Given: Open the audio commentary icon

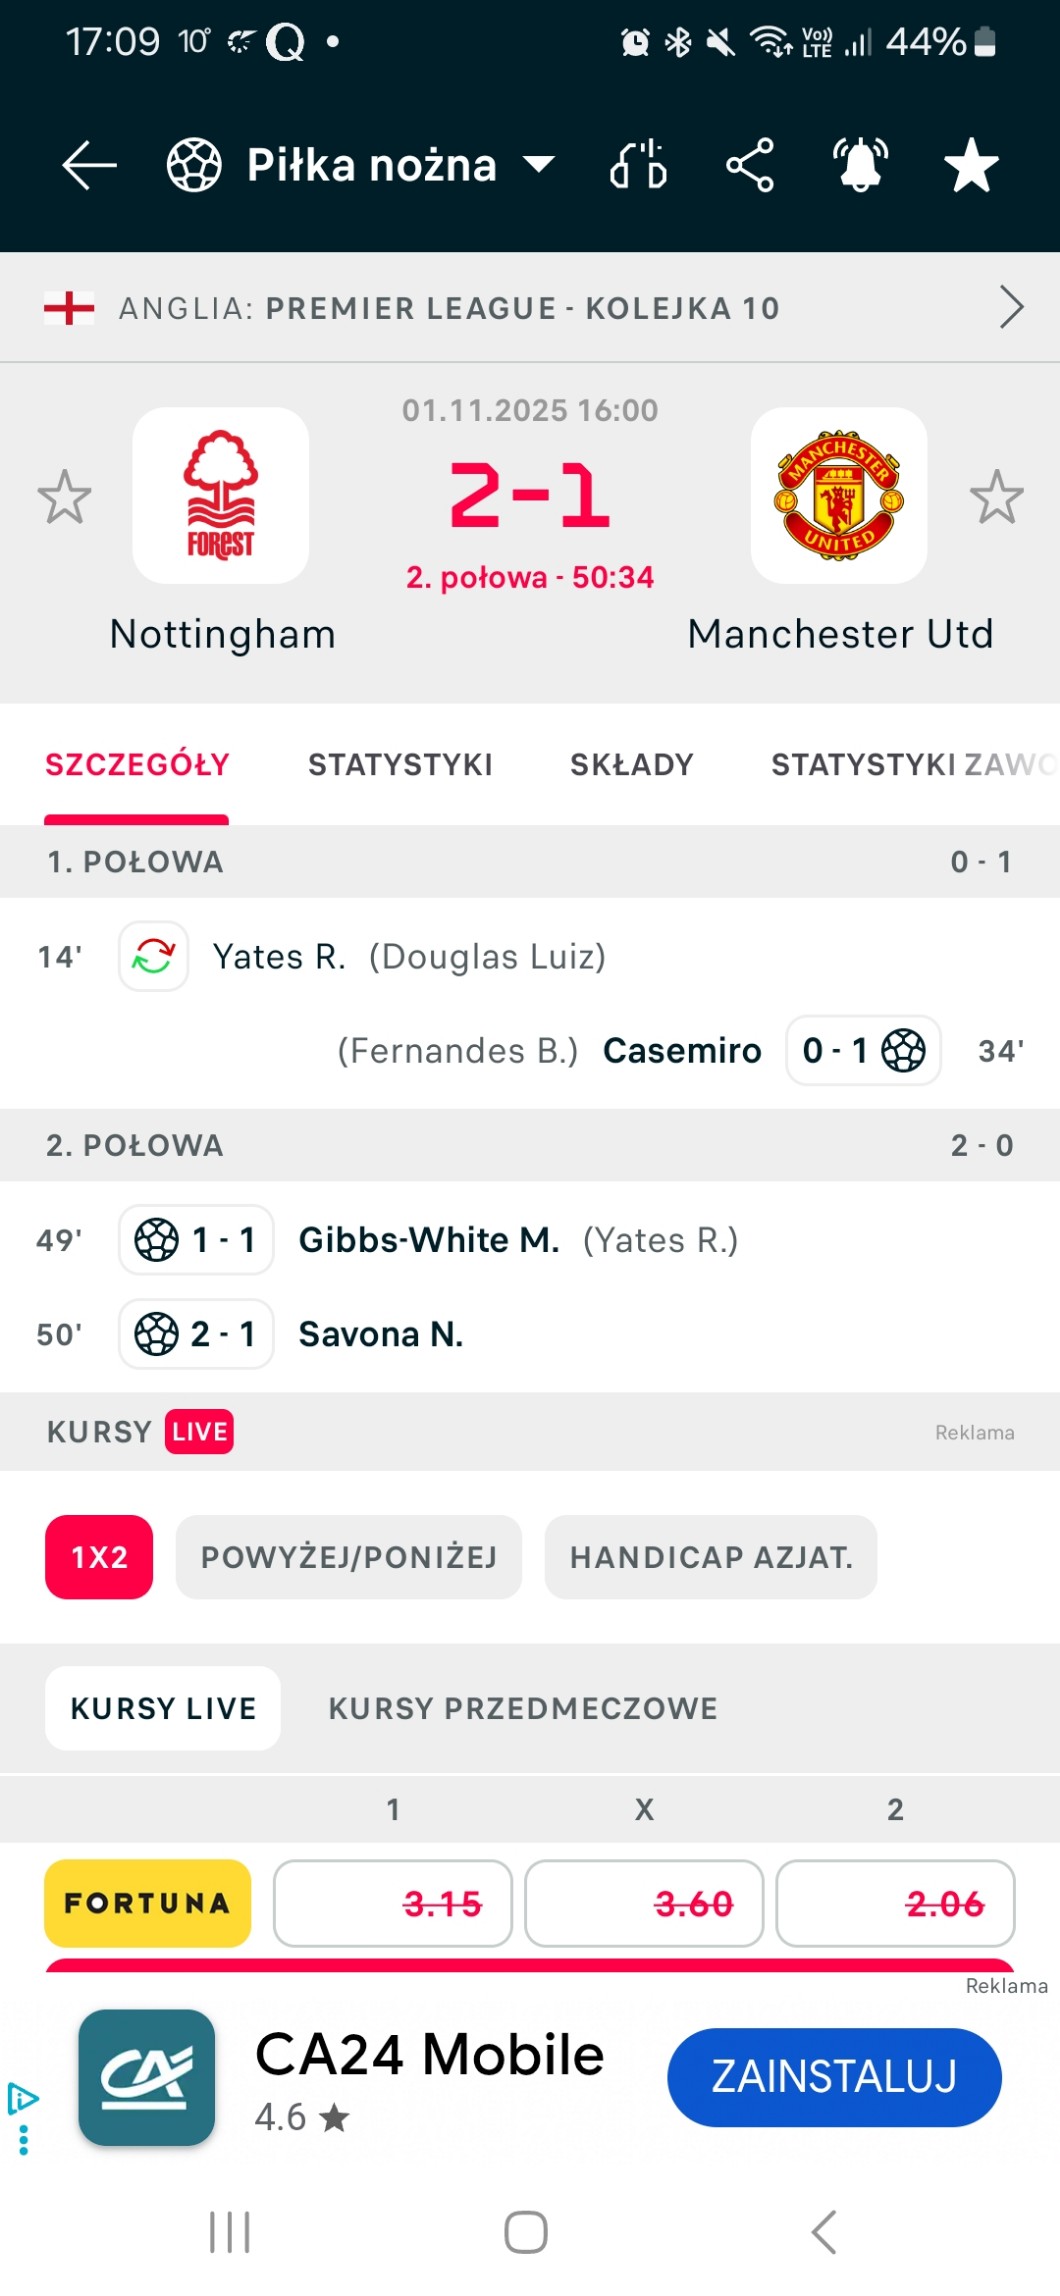Looking at the screenshot, I should 638,165.
